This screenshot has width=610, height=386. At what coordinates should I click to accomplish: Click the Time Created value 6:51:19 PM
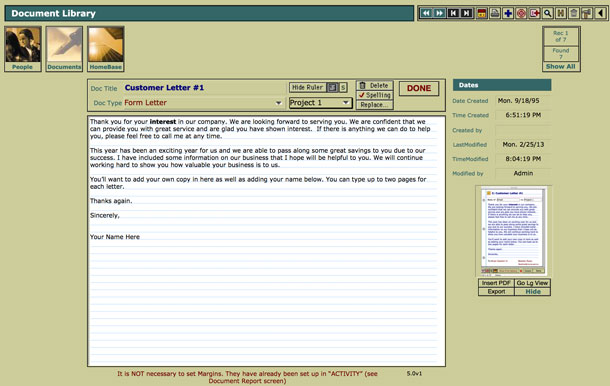point(523,115)
